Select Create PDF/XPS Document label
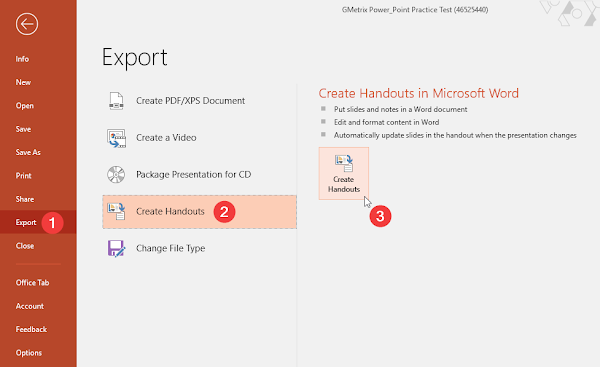The height and width of the screenshot is (367, 600). (191, 101)
